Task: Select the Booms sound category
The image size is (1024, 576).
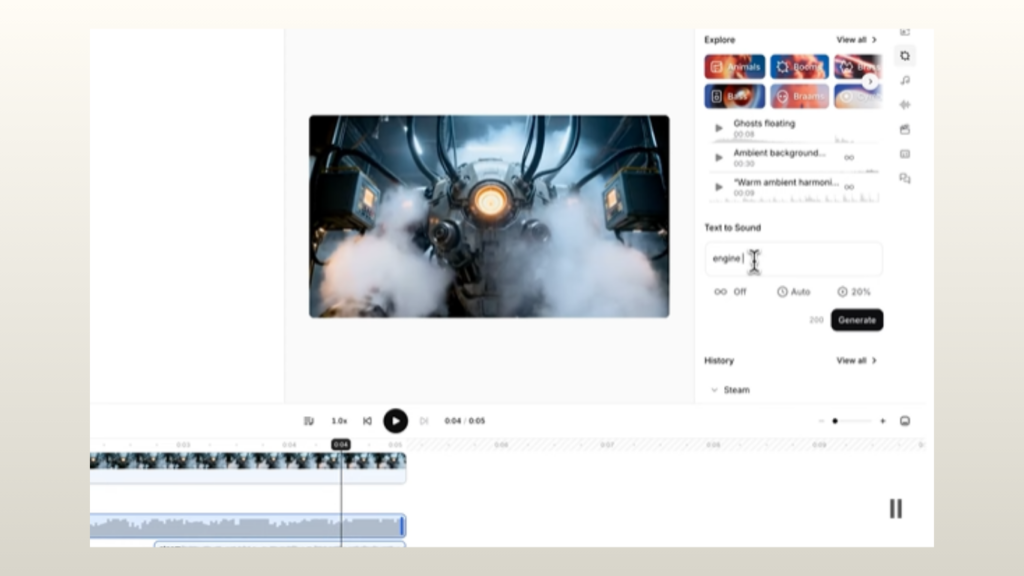Action: [799, 67]
